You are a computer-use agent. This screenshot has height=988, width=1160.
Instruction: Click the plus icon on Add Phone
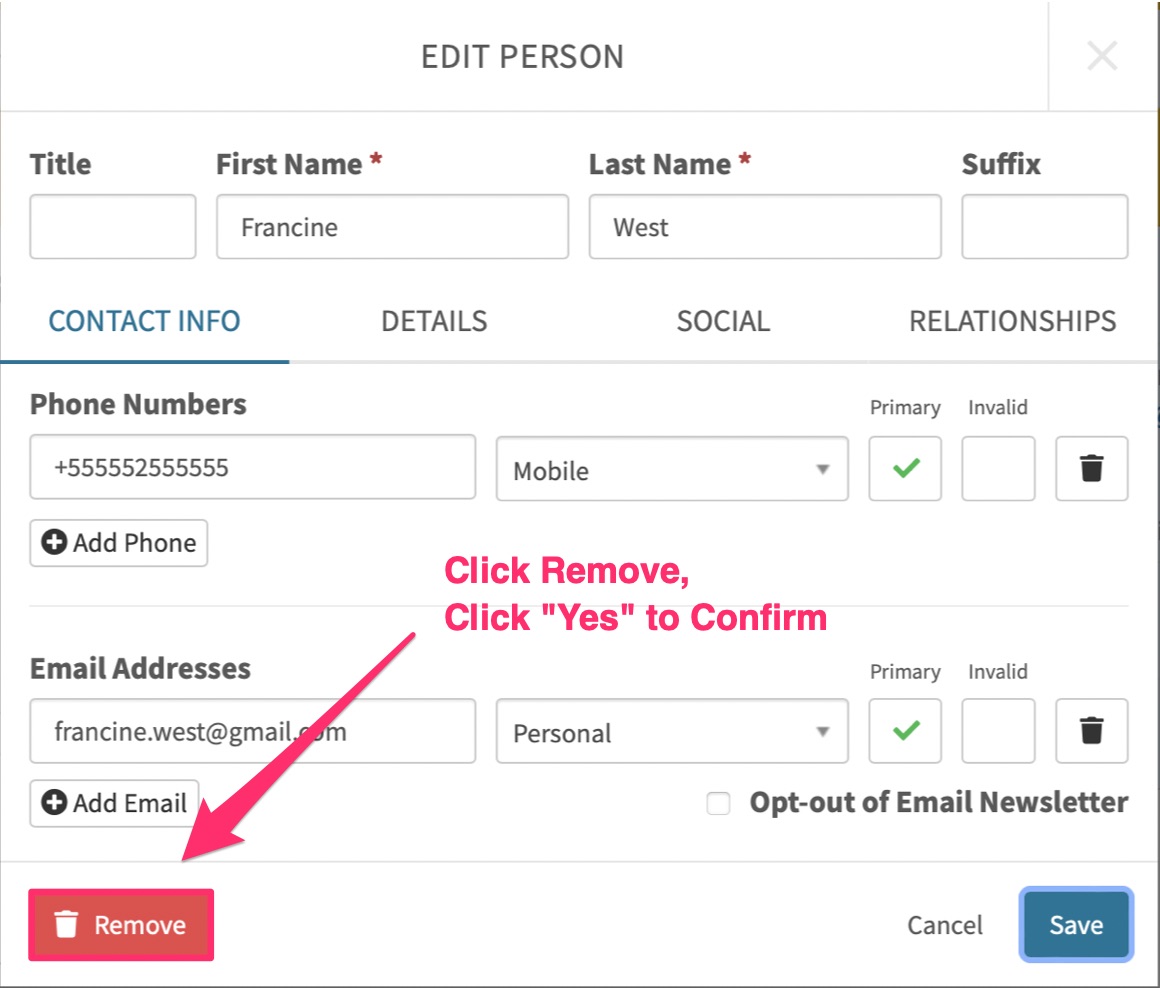click(54, 542)
